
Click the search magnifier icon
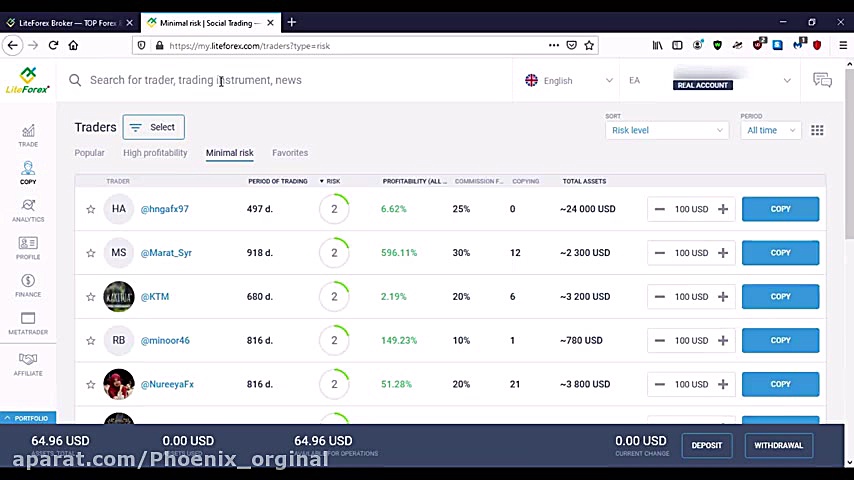[x=75, y=80]
